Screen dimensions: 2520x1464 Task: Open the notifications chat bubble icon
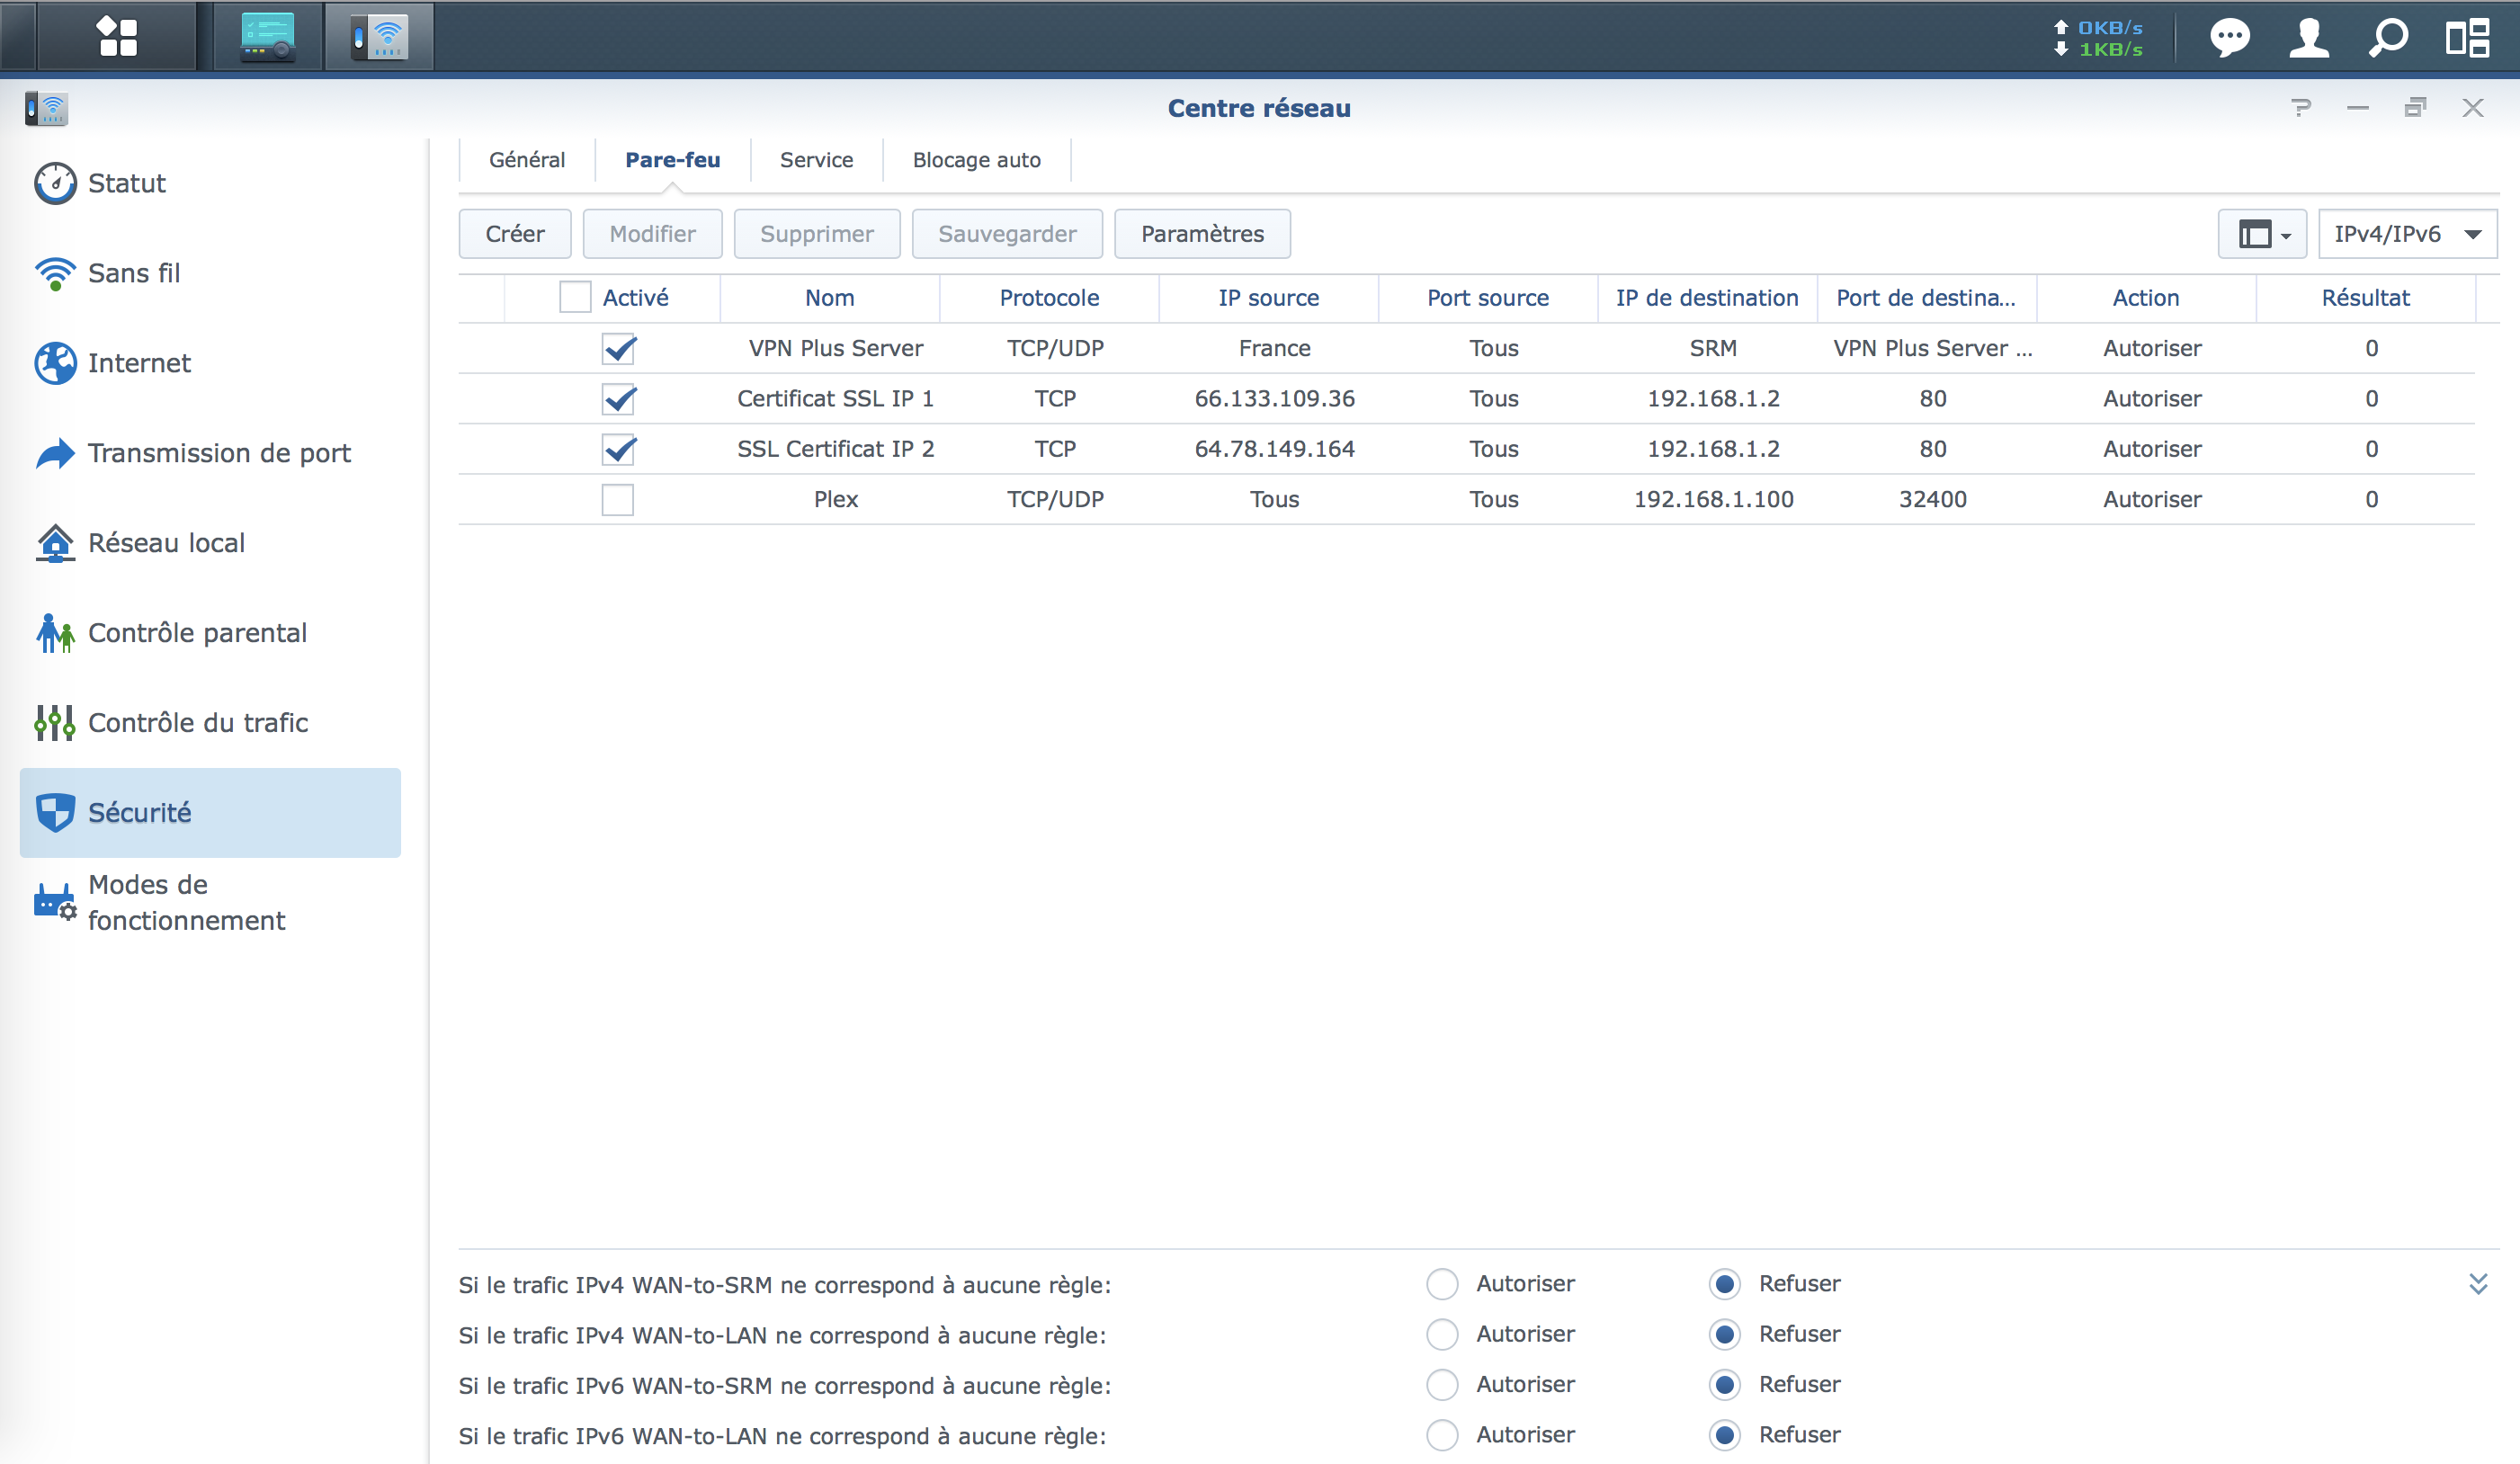tap(2229, 38)
